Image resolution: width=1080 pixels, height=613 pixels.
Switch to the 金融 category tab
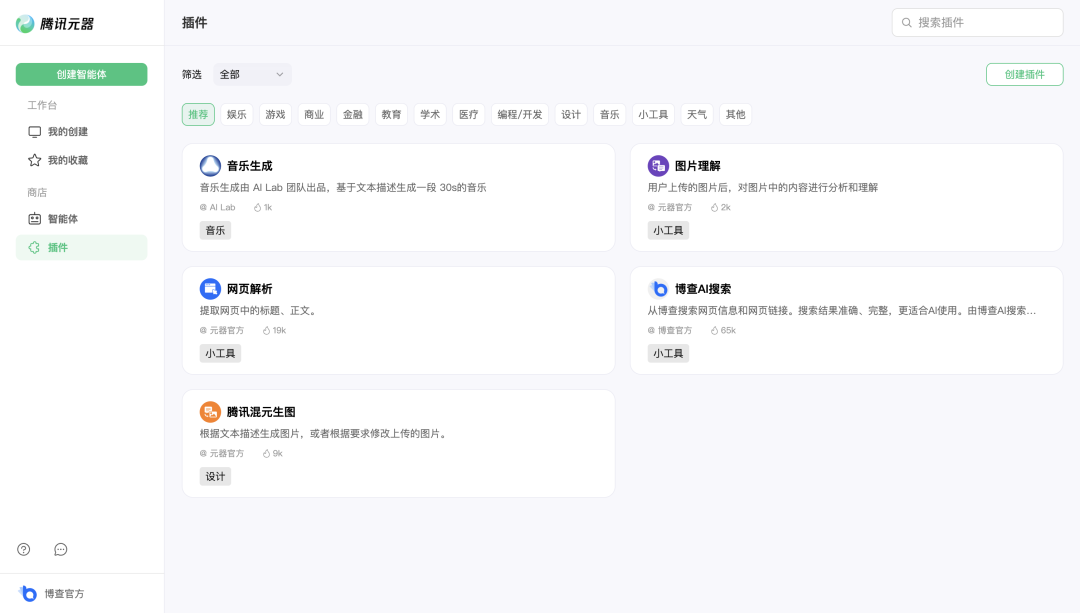353,114
